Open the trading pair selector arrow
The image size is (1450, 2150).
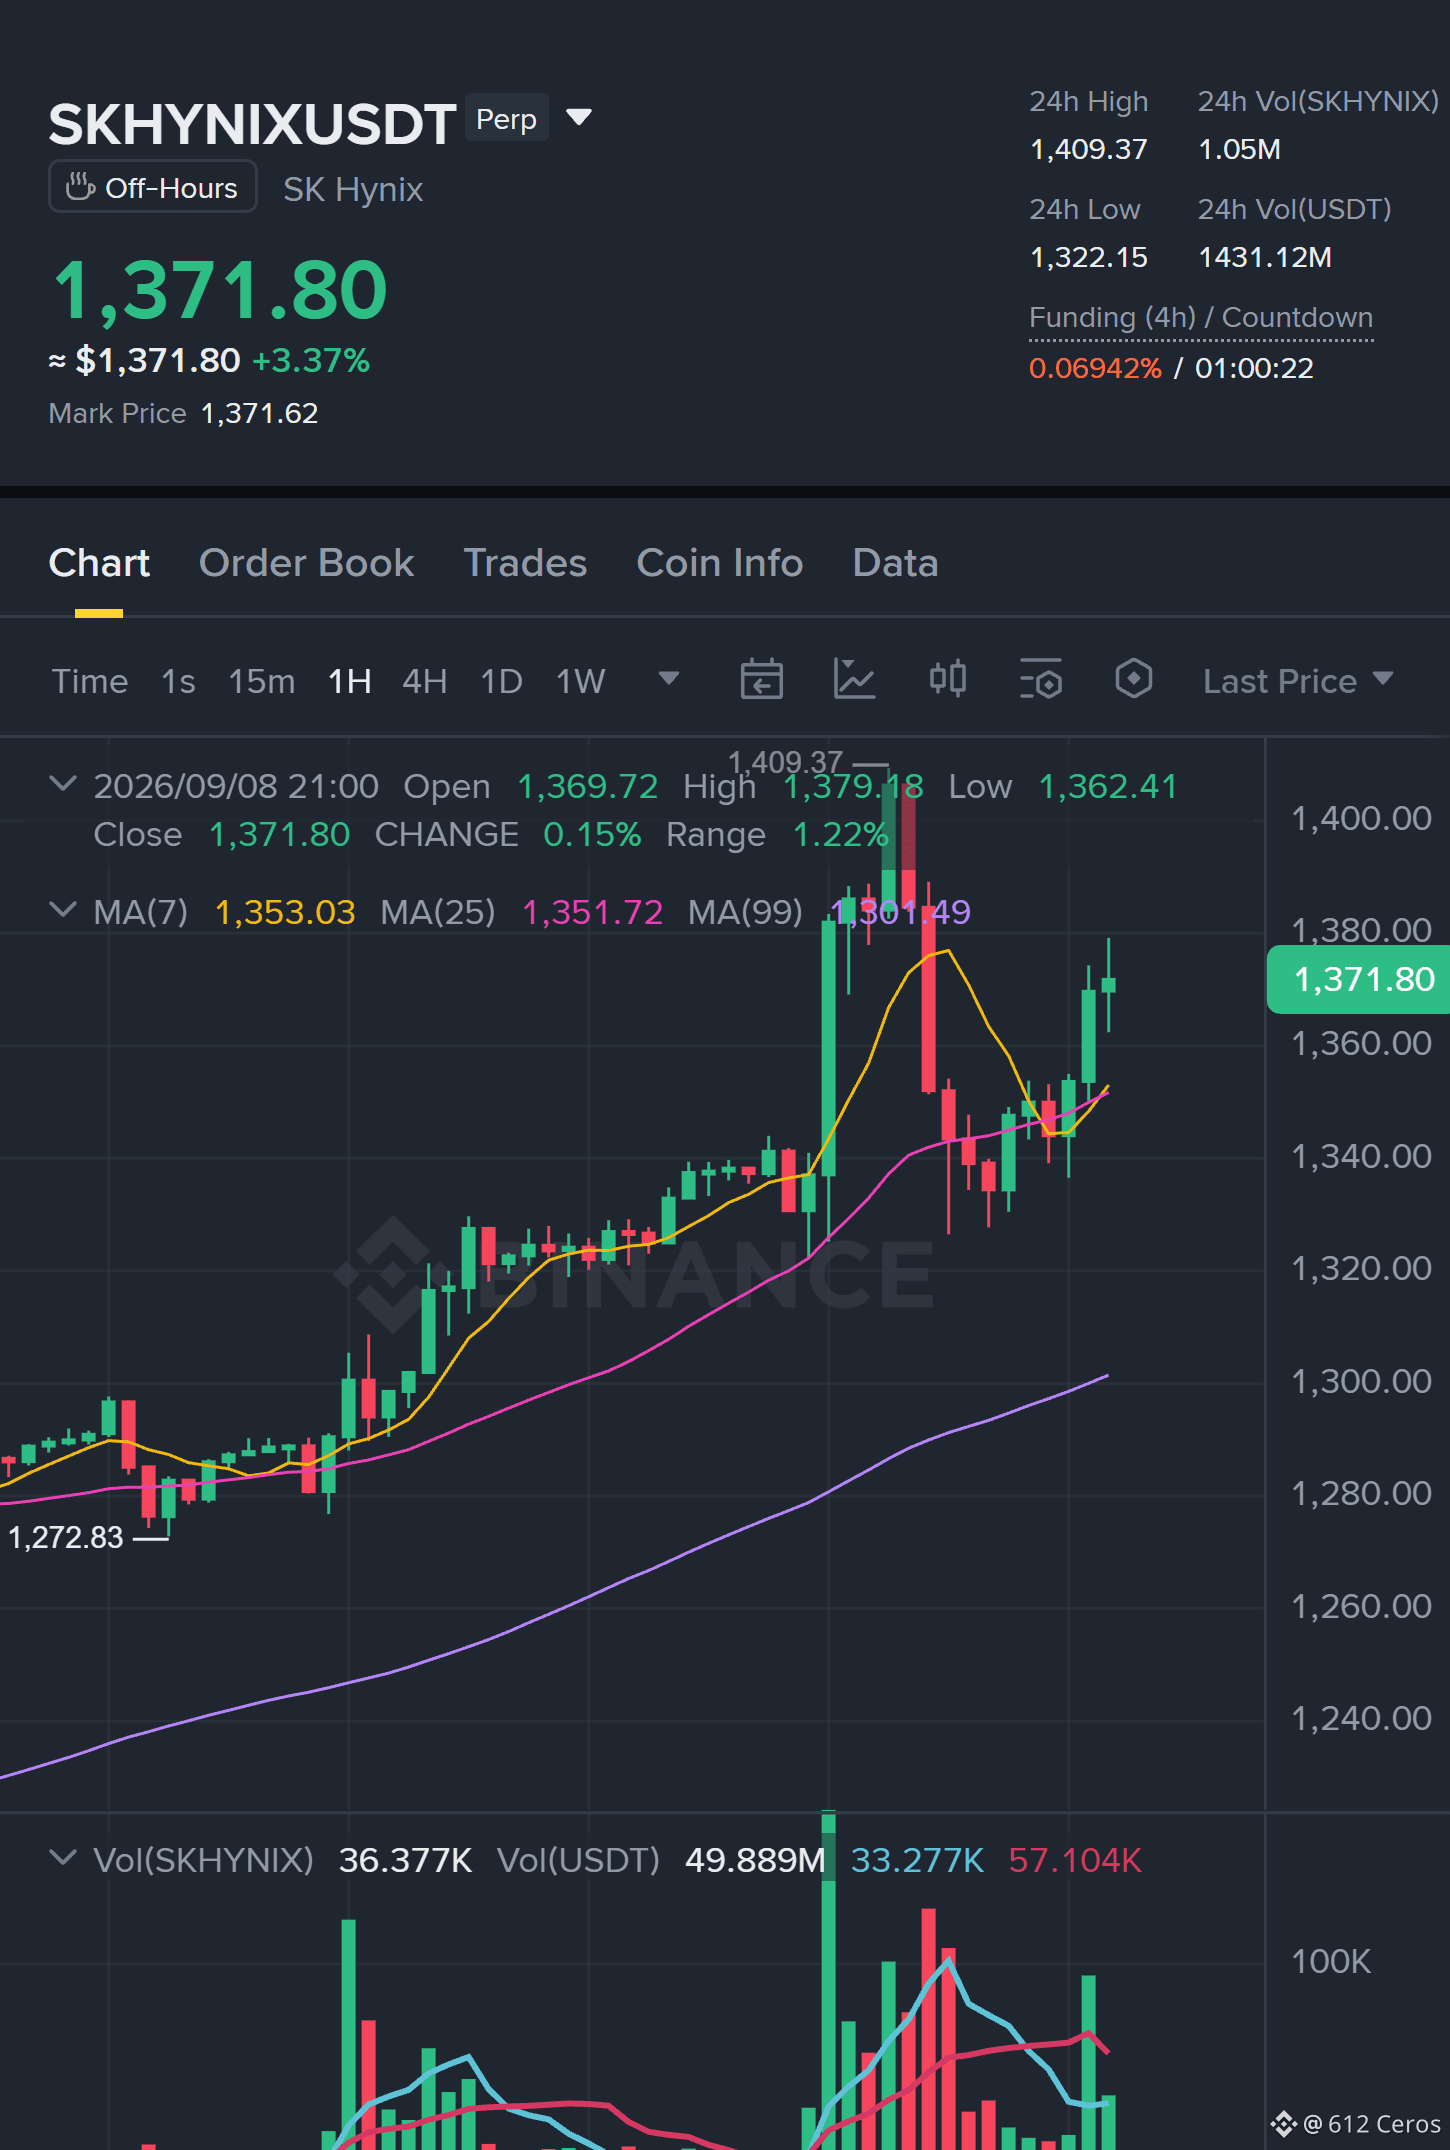tap(578, 118)
